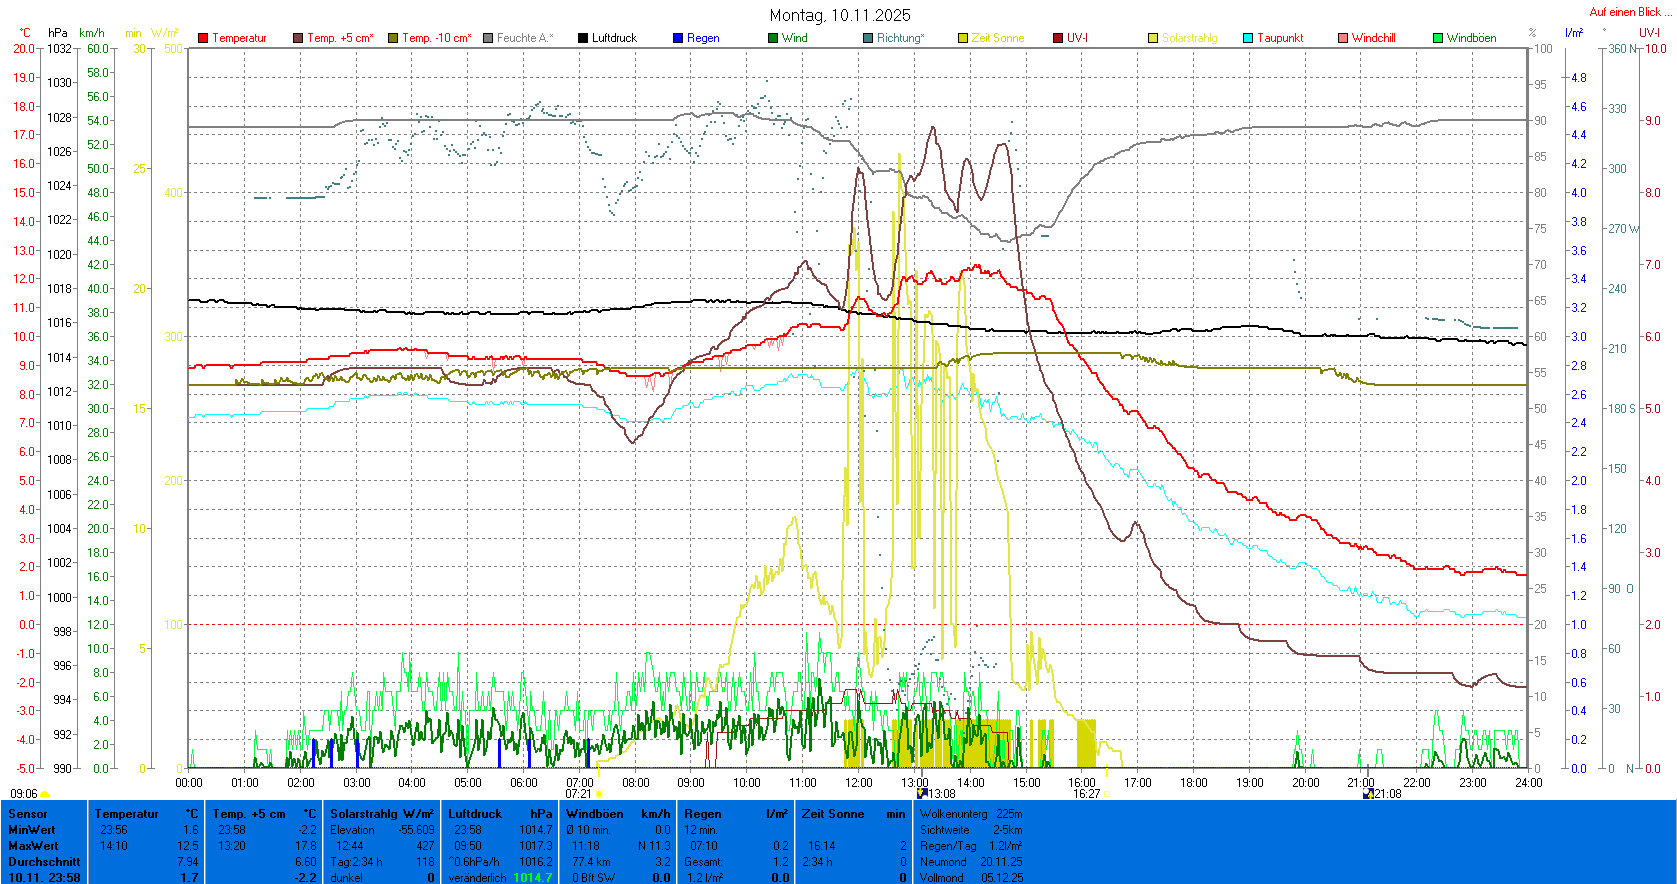Click the sun icon beside 09:06

[x=45, y=794]
